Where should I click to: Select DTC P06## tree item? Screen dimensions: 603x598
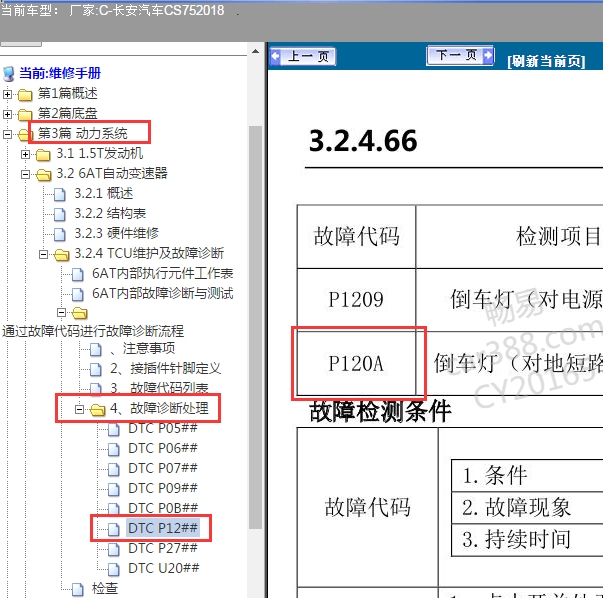(163, 448)
